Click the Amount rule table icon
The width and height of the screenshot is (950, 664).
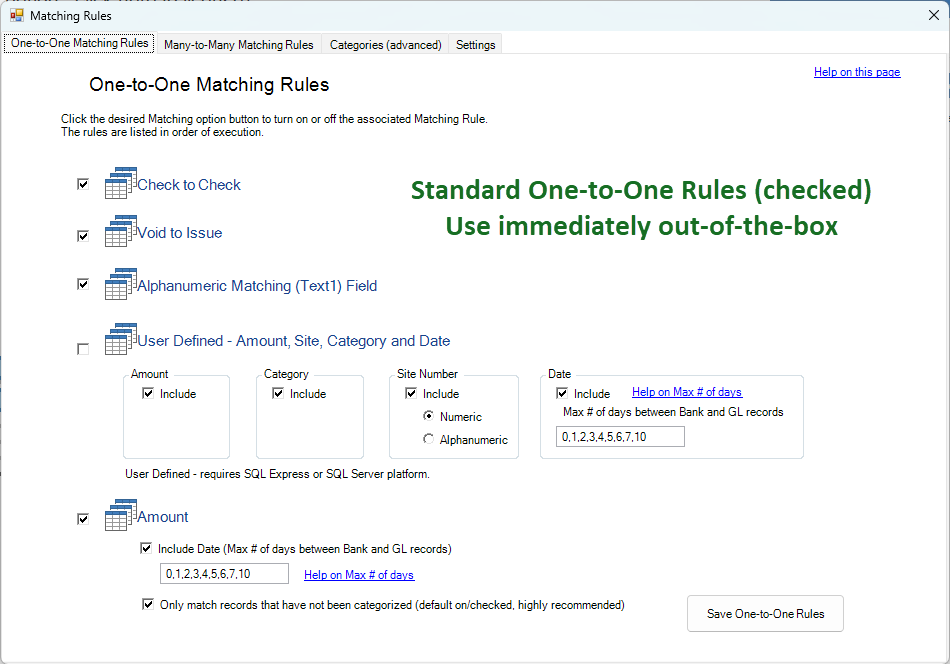pos(120,516)
